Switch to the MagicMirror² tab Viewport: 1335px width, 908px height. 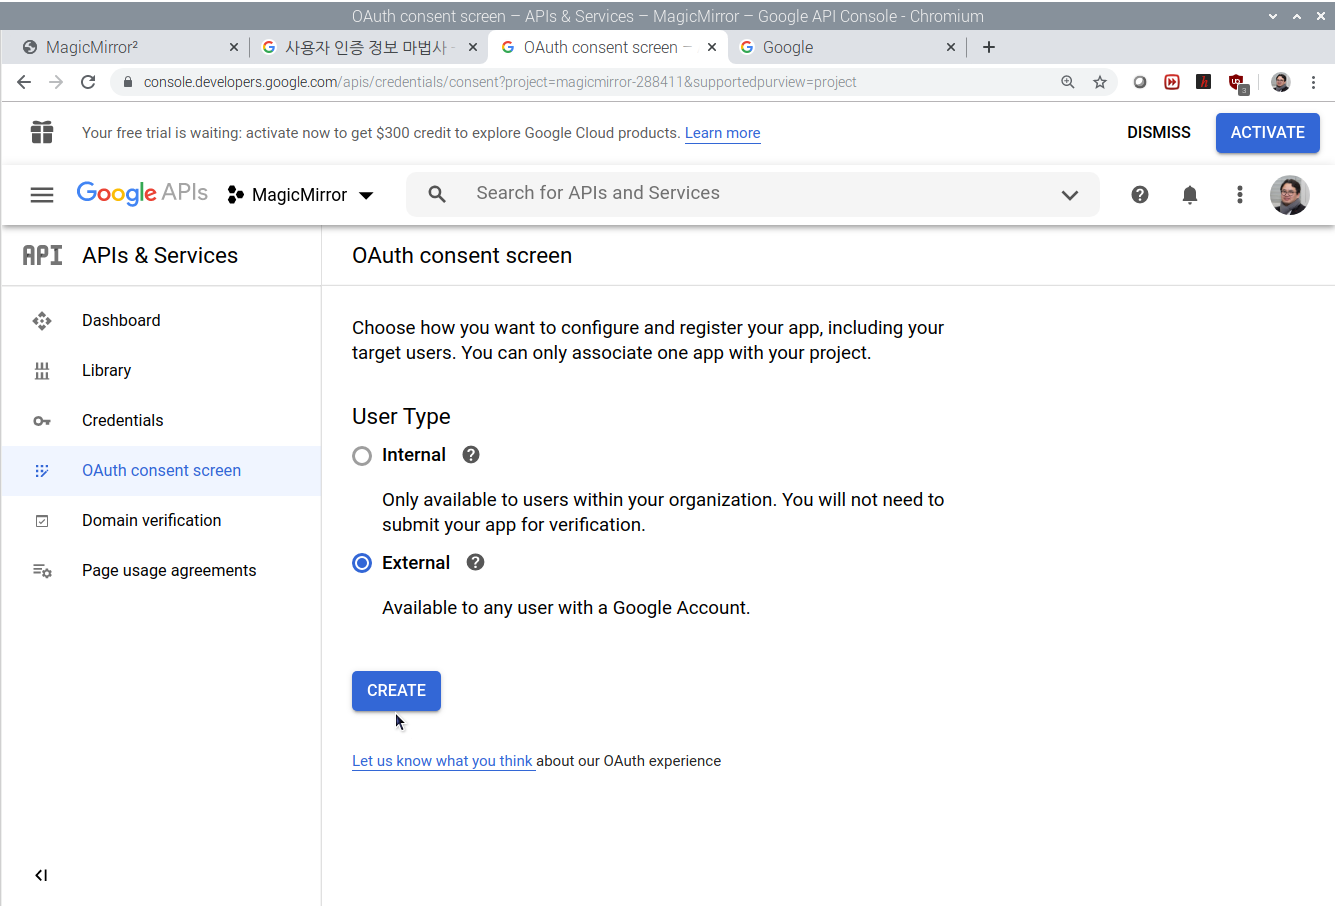[x=130, y=47]
